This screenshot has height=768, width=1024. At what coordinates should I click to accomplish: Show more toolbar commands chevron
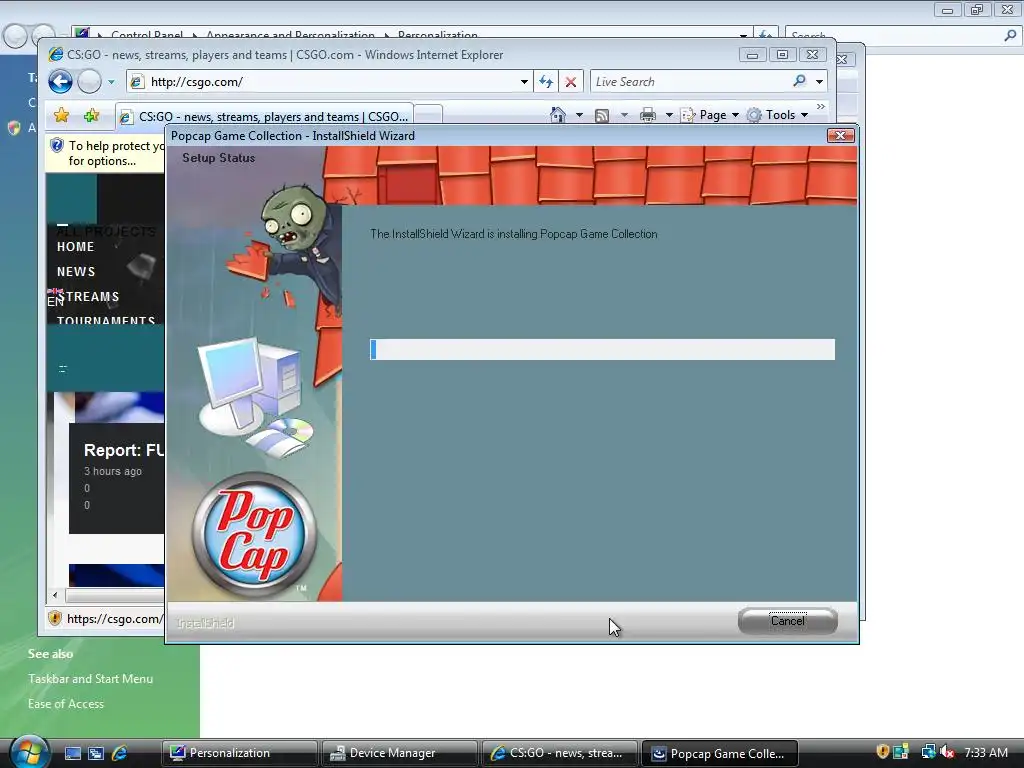coord(821,106)
